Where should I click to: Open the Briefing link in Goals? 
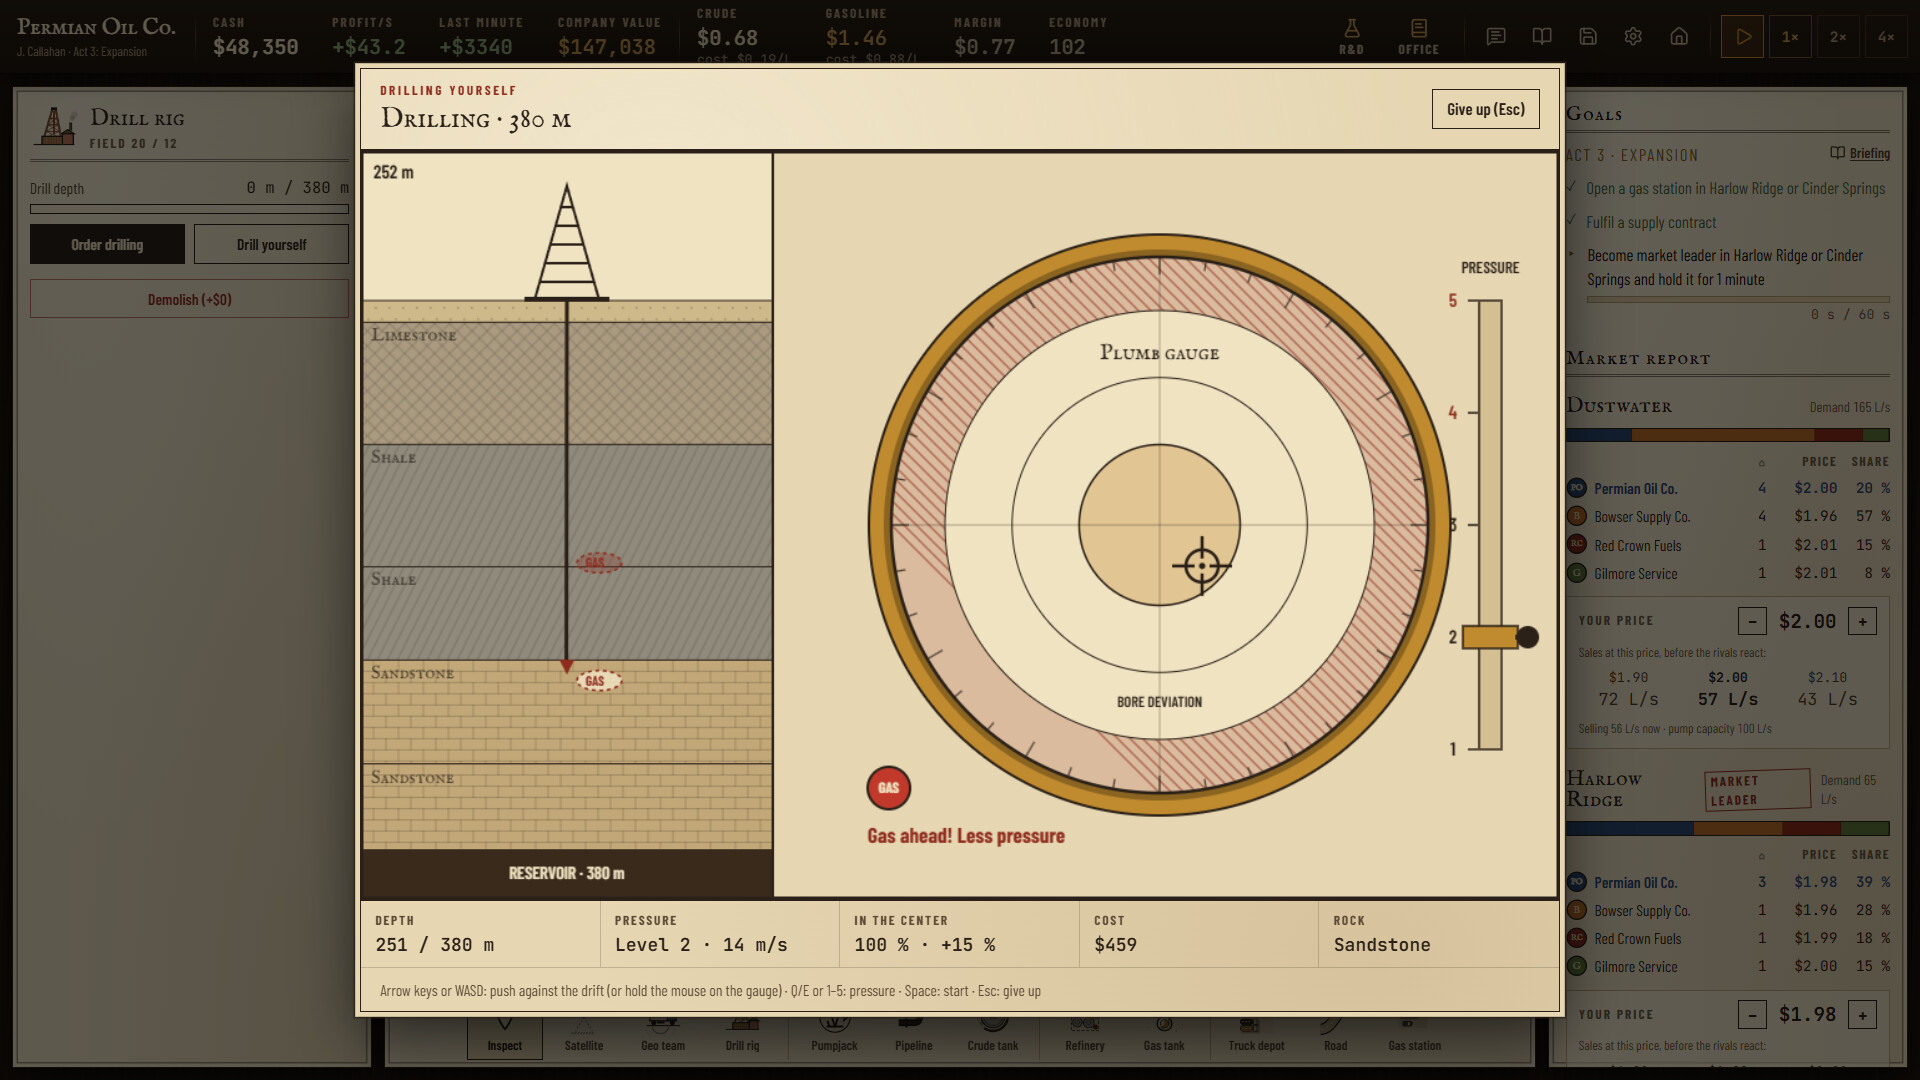click(1860, 153)
